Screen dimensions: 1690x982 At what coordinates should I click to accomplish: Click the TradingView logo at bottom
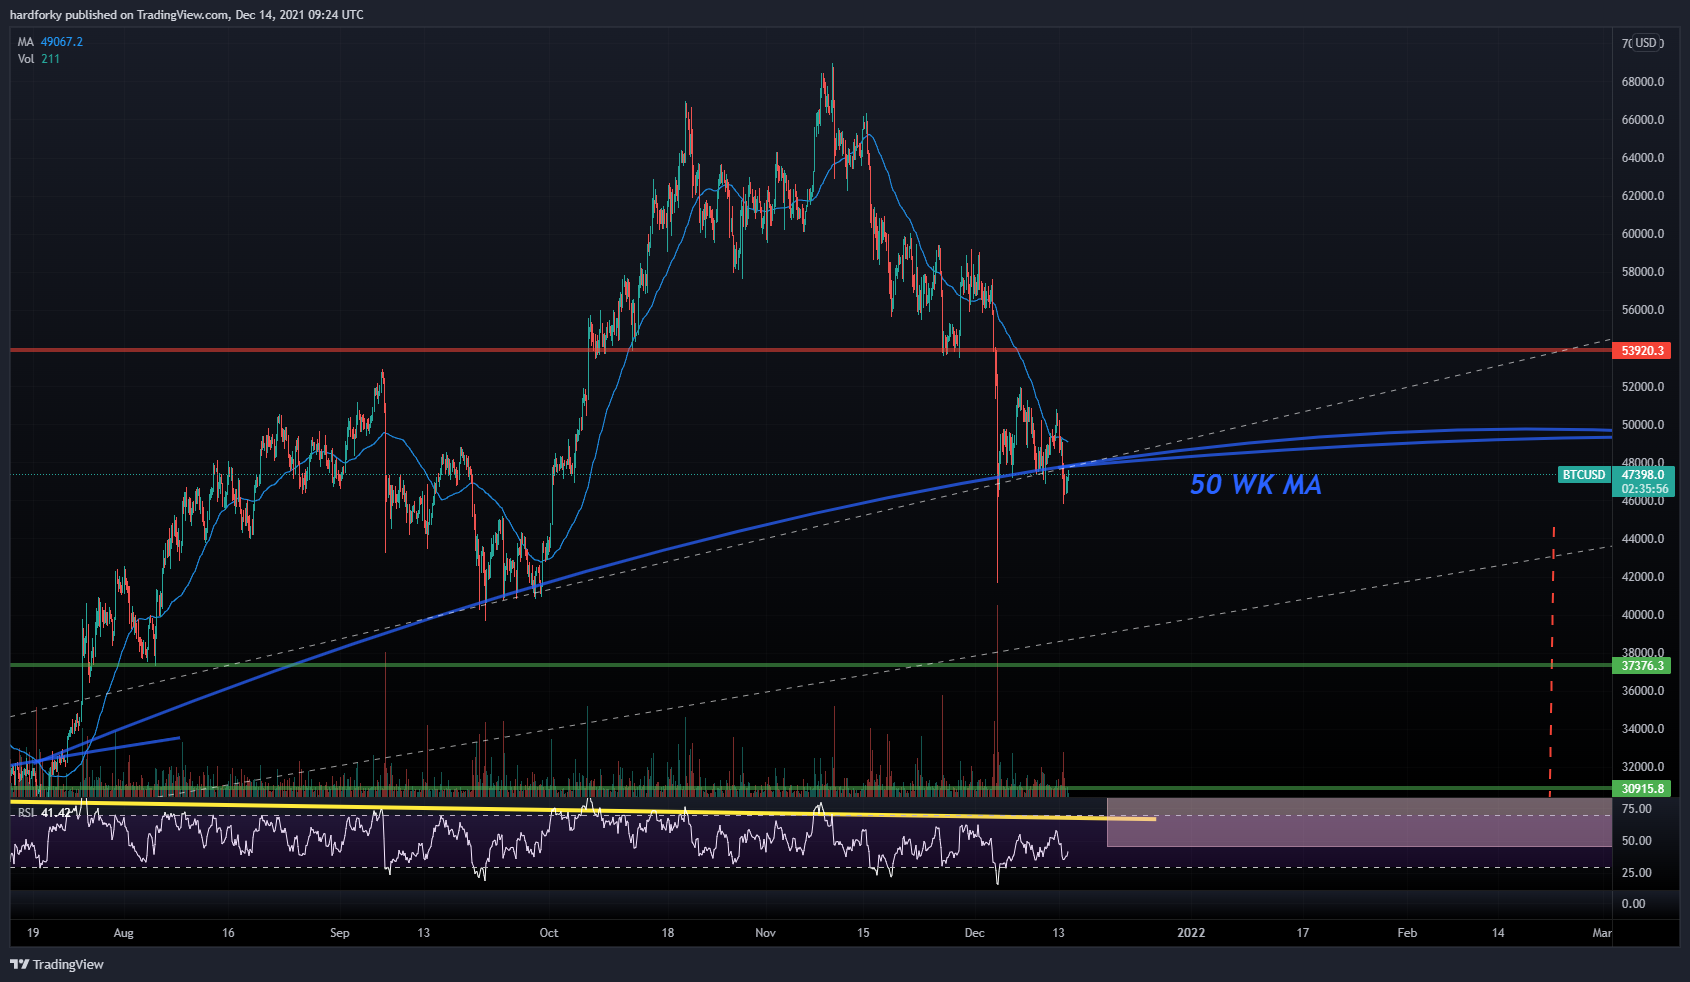[57, 964]
